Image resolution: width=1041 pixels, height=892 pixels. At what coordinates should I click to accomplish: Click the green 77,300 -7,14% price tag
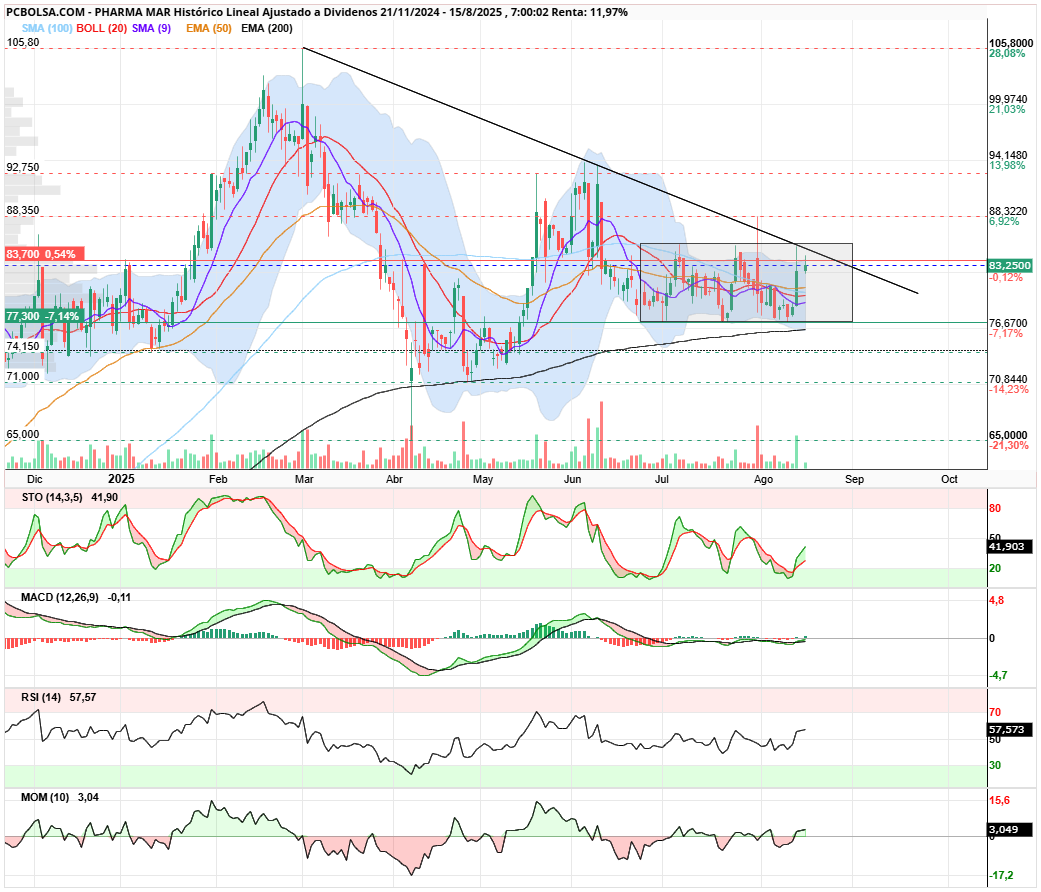pyautogui.click(x=44, y=316)
